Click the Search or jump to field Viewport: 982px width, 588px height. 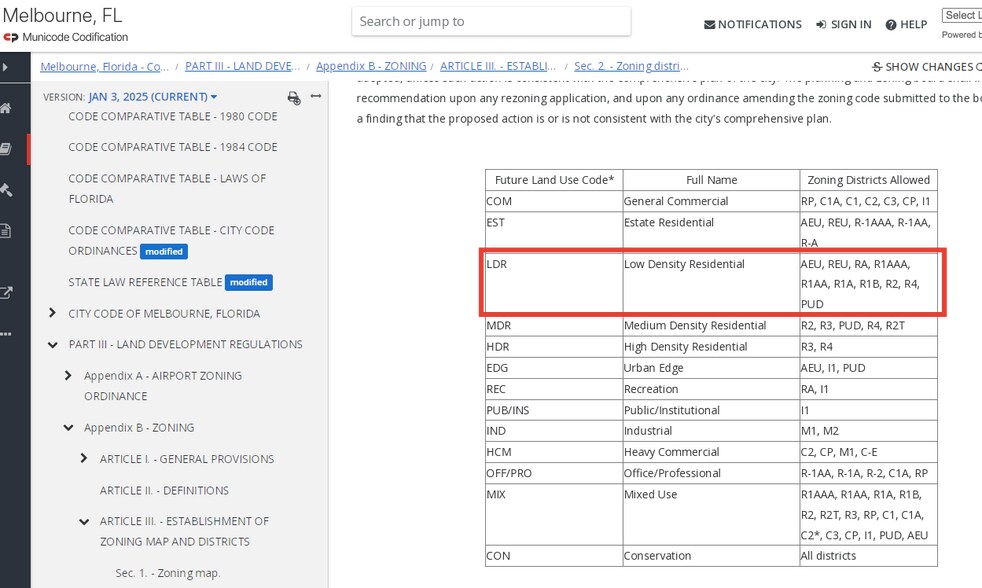pos(490,21)
